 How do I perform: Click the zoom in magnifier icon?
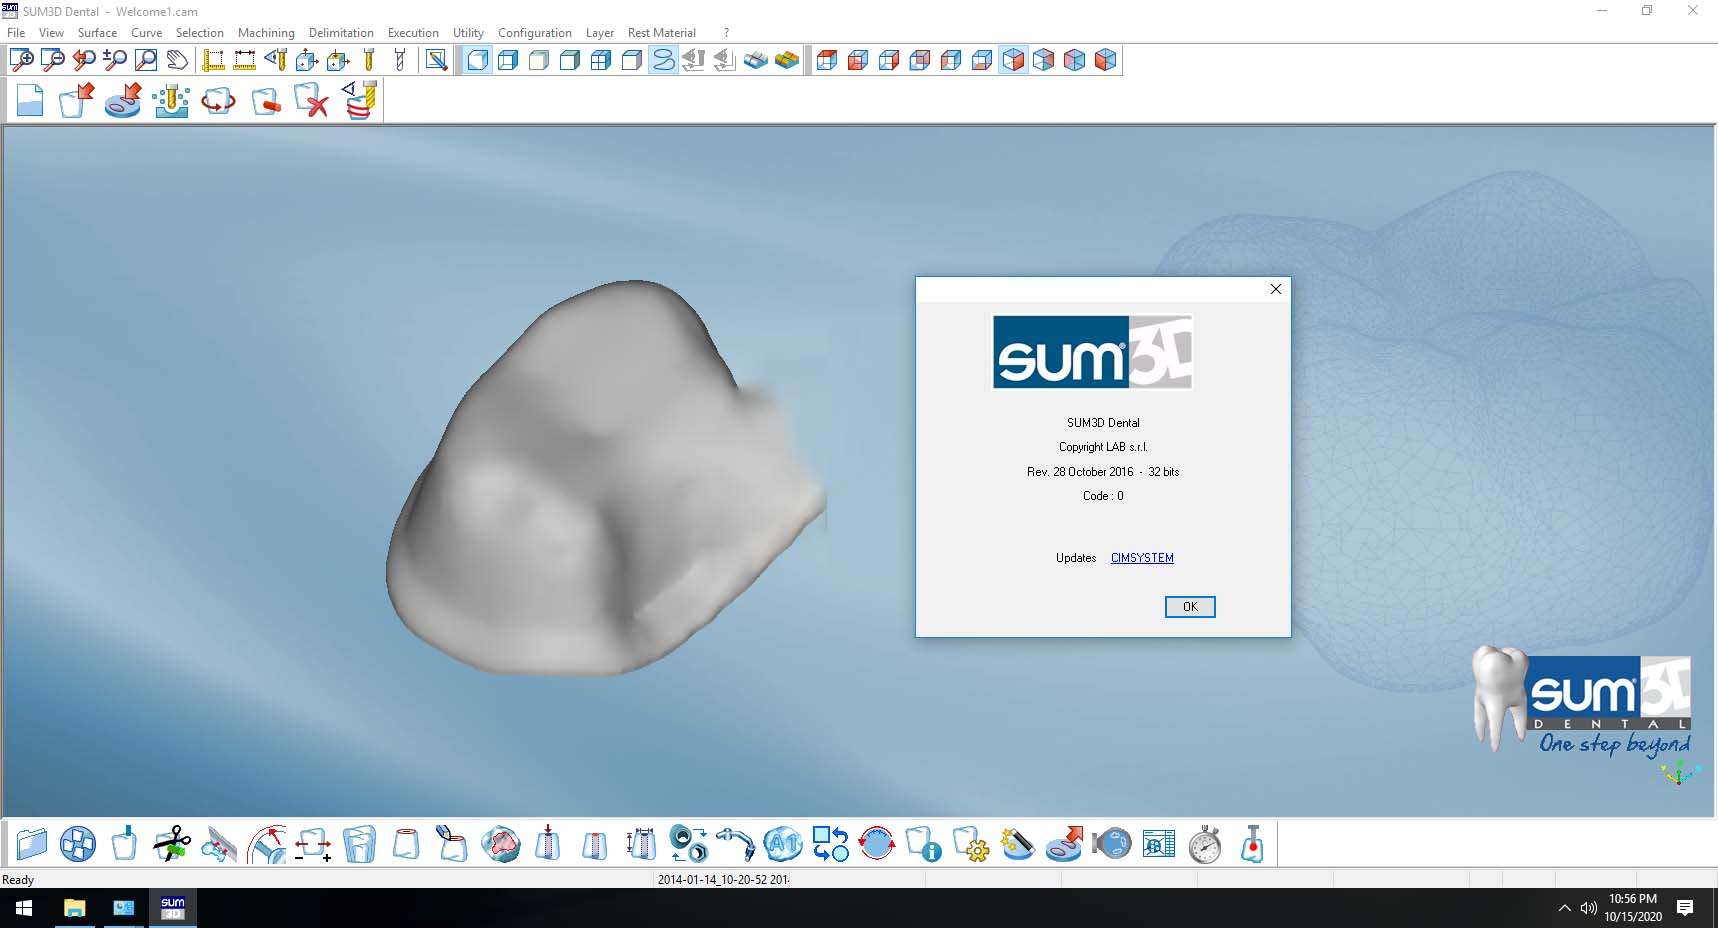[21, 60]
